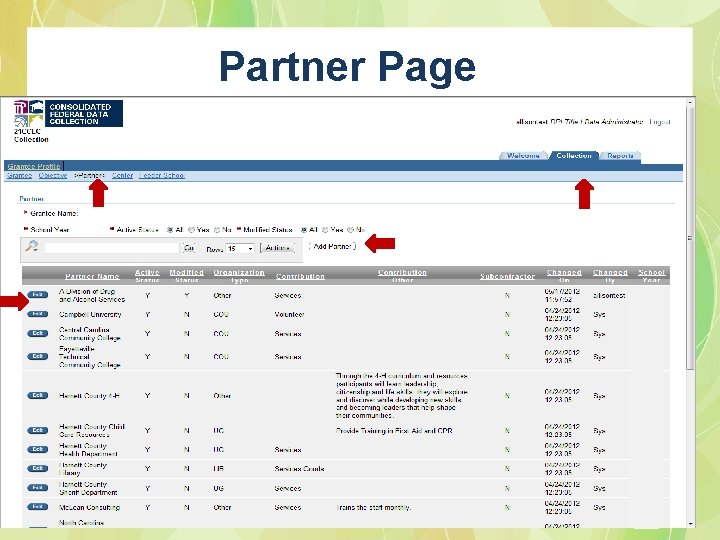Click the vertical scrollbar down arrow
This screenshot has height=540, width=720.
click(690, 523)
